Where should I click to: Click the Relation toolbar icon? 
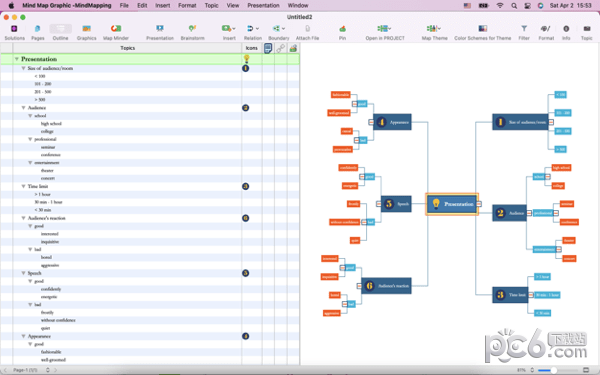(x=250, y=29)
